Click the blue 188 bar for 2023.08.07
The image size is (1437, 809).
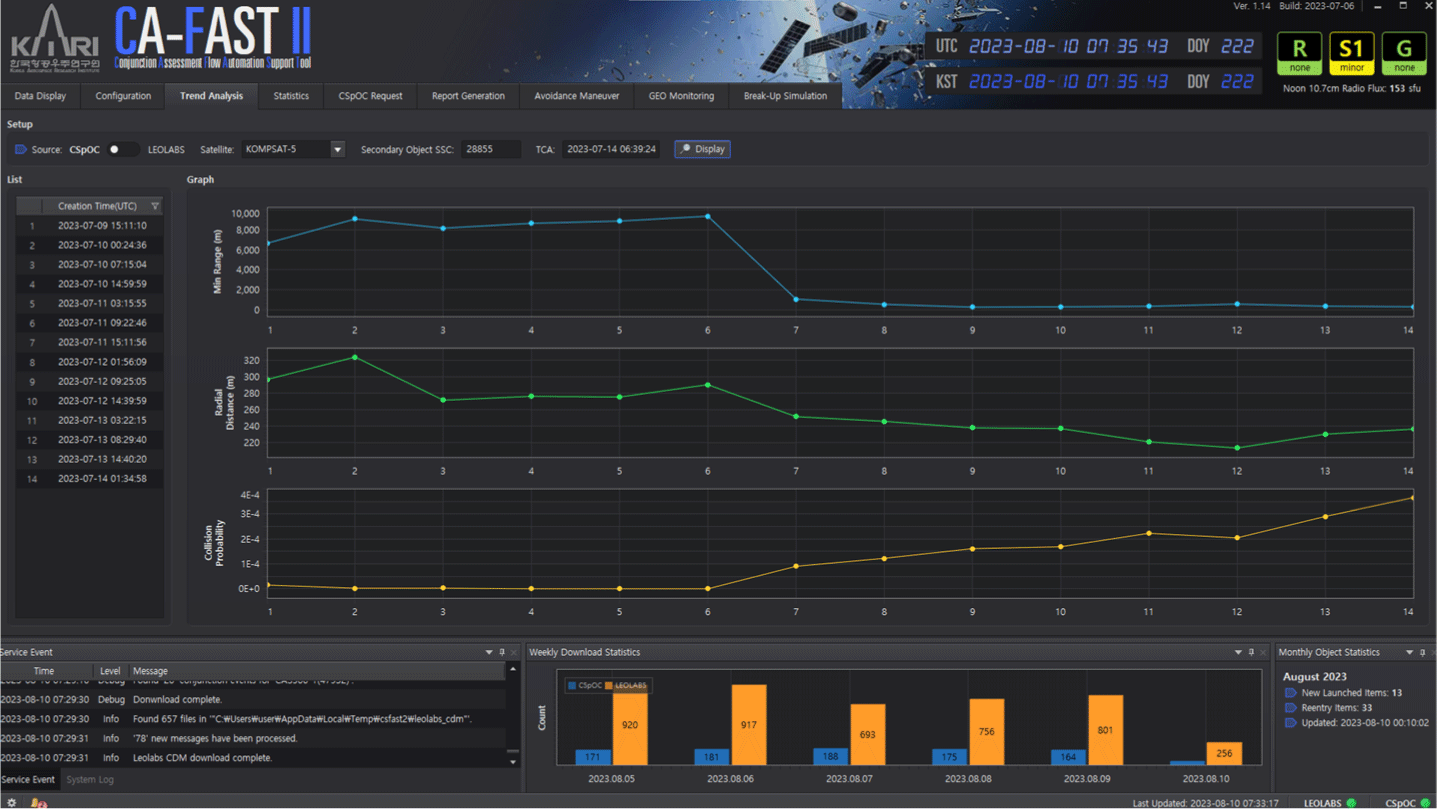830,757
